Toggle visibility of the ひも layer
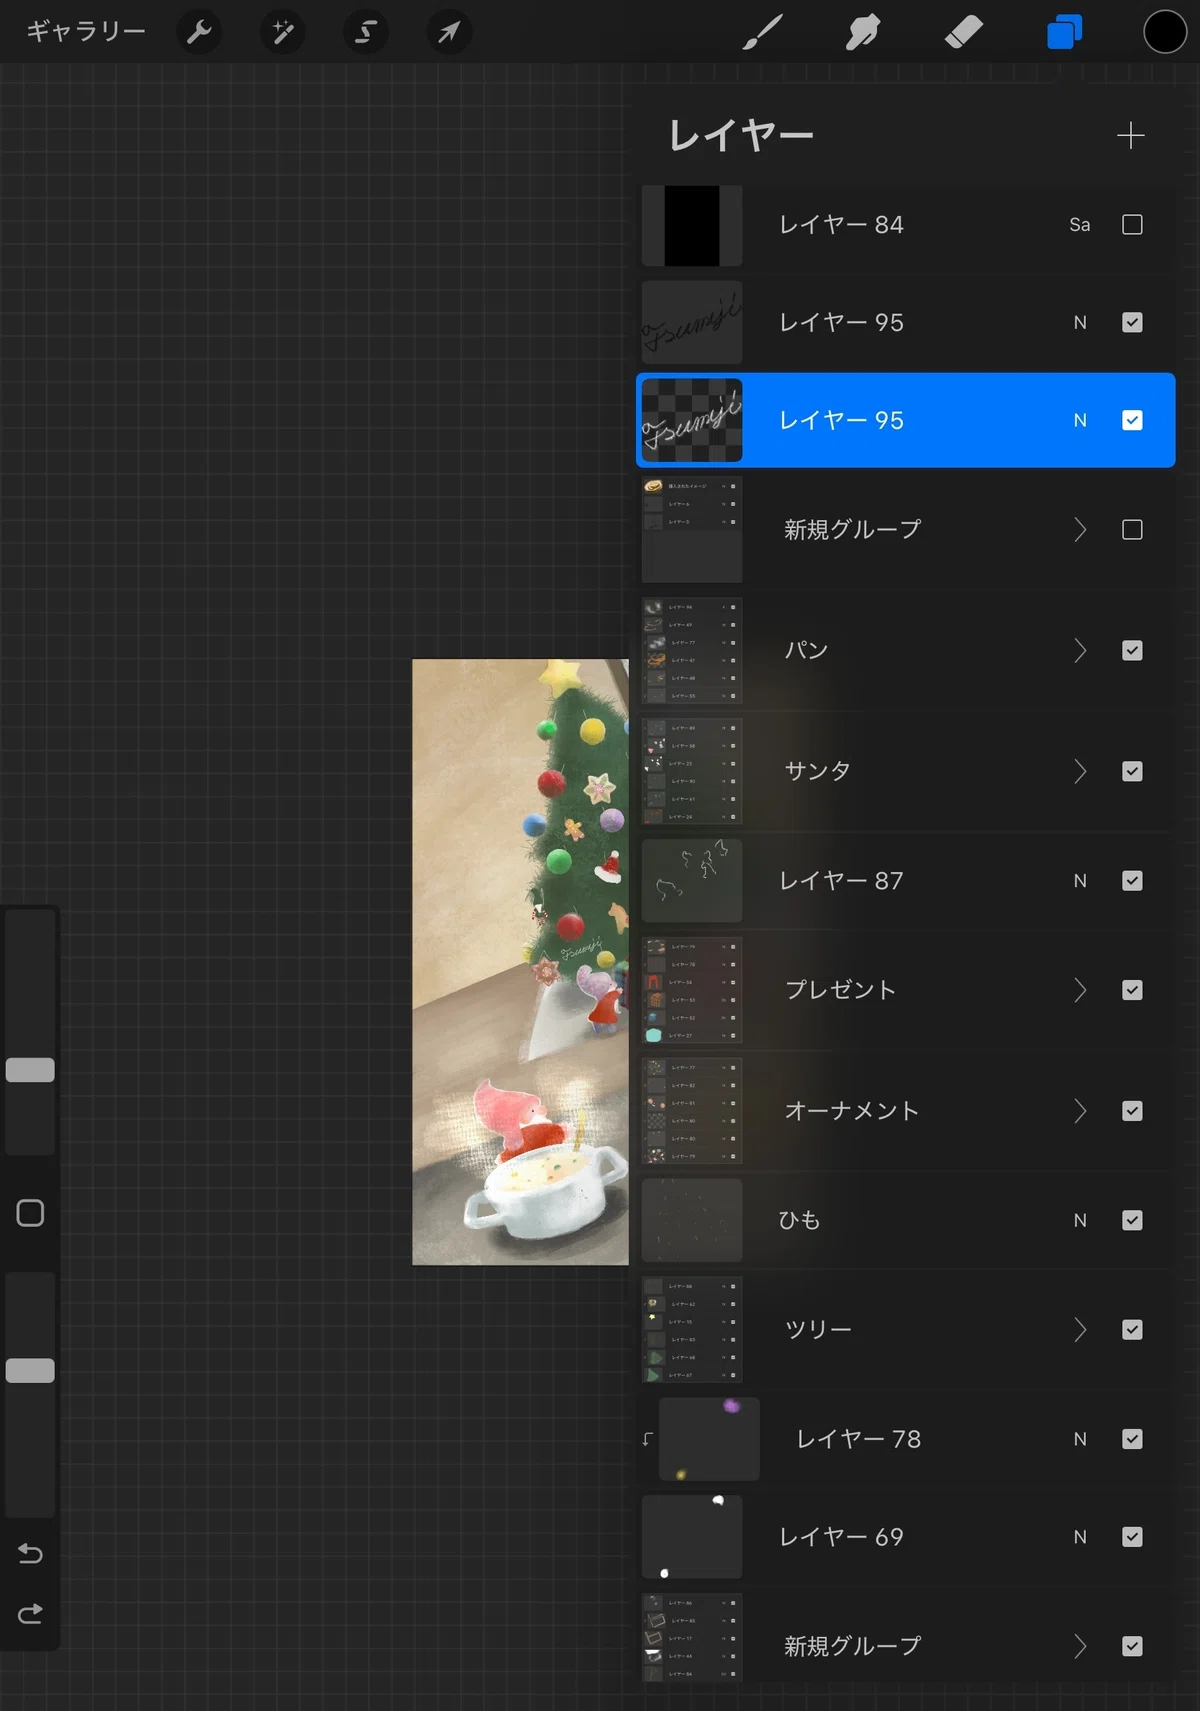Image resolution: width=1200 pixels, height=1711 pixels. point(1132,1220)
